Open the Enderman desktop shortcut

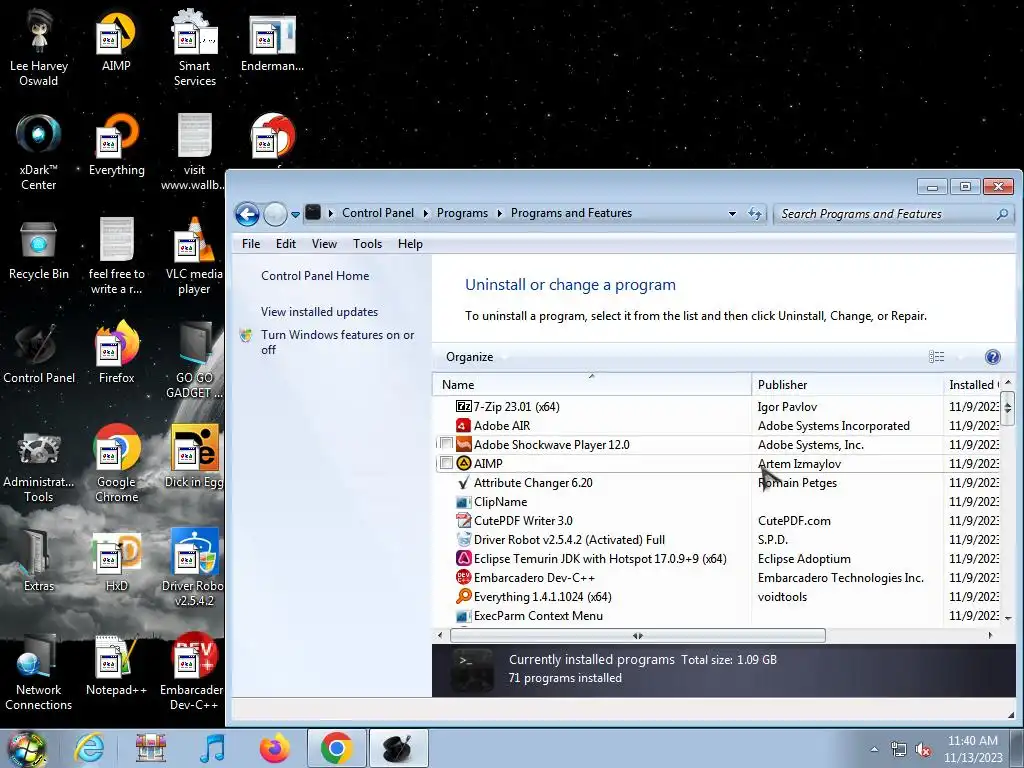[272, 42]
